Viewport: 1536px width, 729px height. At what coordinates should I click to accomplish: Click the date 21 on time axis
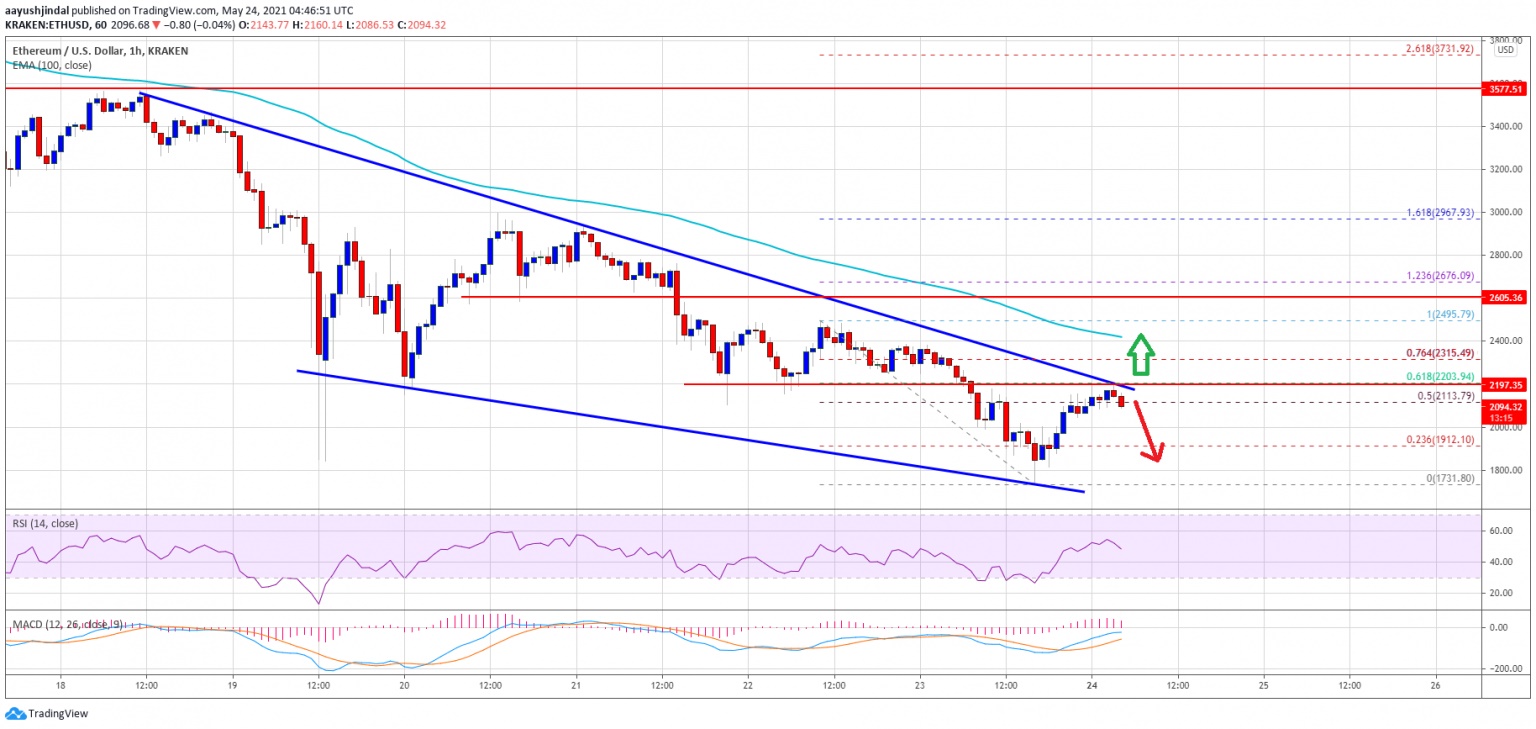pyautogui.click(x=576, y=688)
